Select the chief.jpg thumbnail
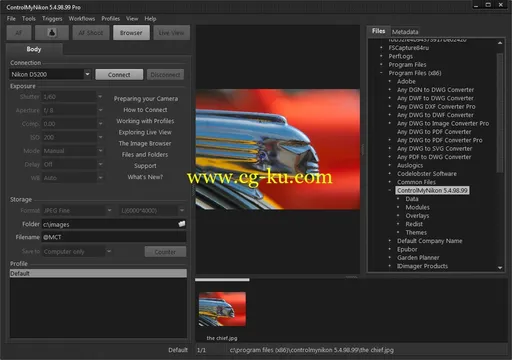 pos(222,309)
